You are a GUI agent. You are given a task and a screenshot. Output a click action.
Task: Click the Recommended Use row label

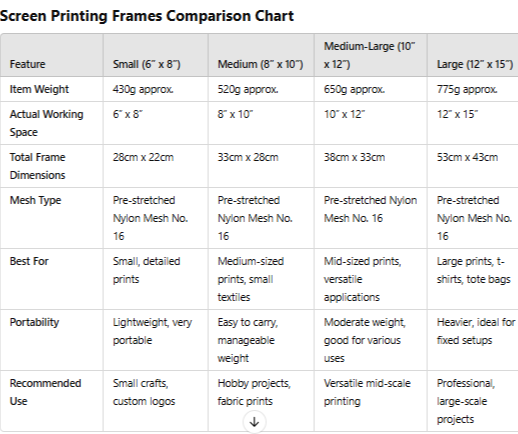[45, 392]
